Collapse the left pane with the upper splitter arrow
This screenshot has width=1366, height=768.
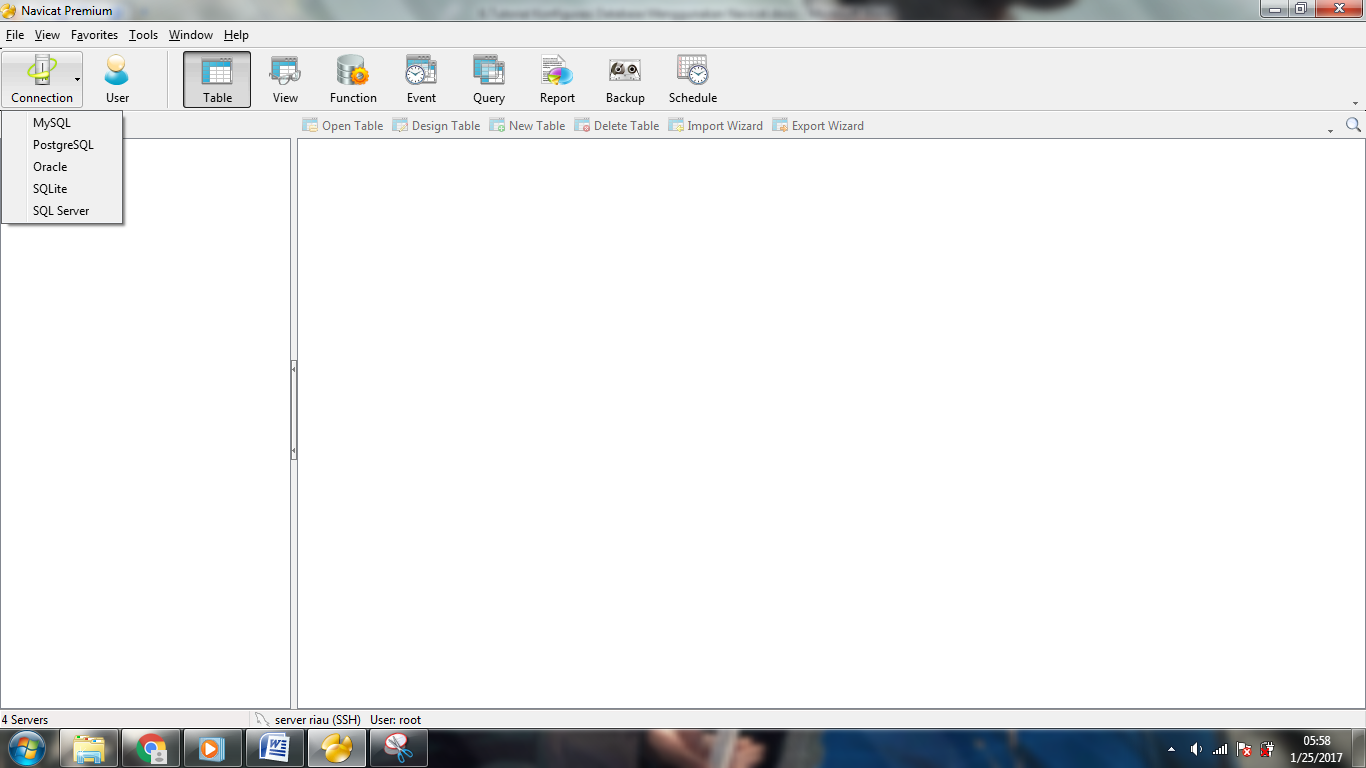pos(294,369)
